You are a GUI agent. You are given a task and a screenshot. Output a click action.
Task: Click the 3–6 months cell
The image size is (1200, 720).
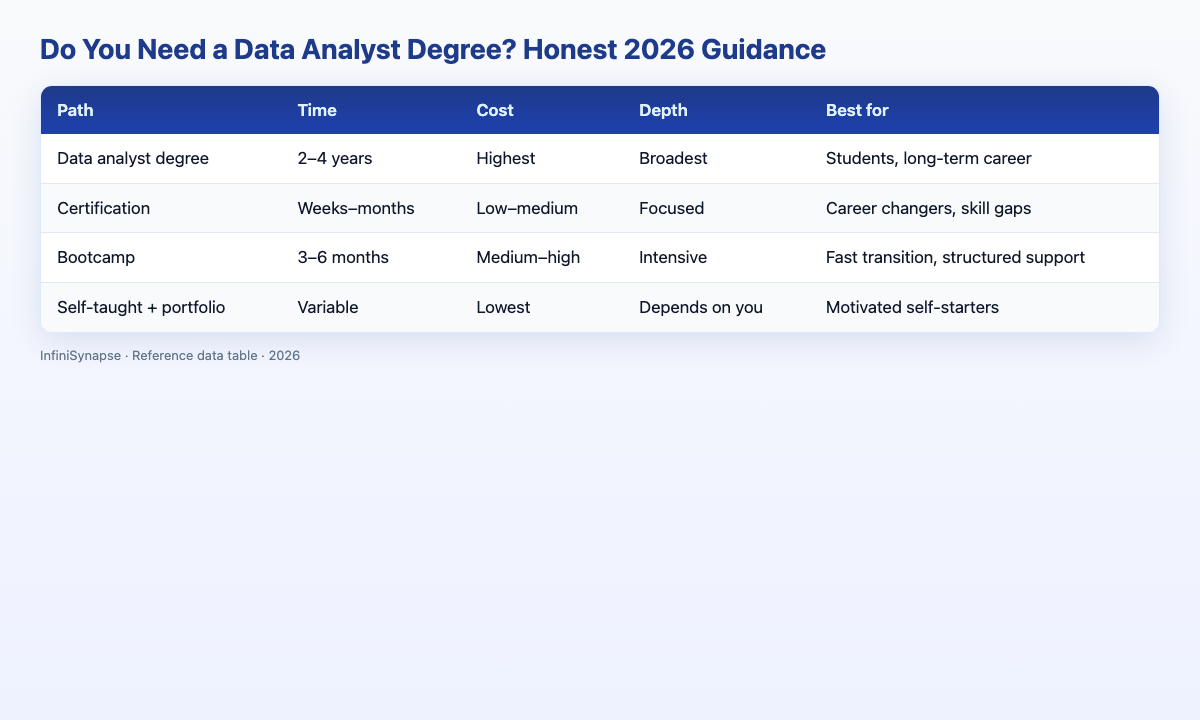(343, 257)
